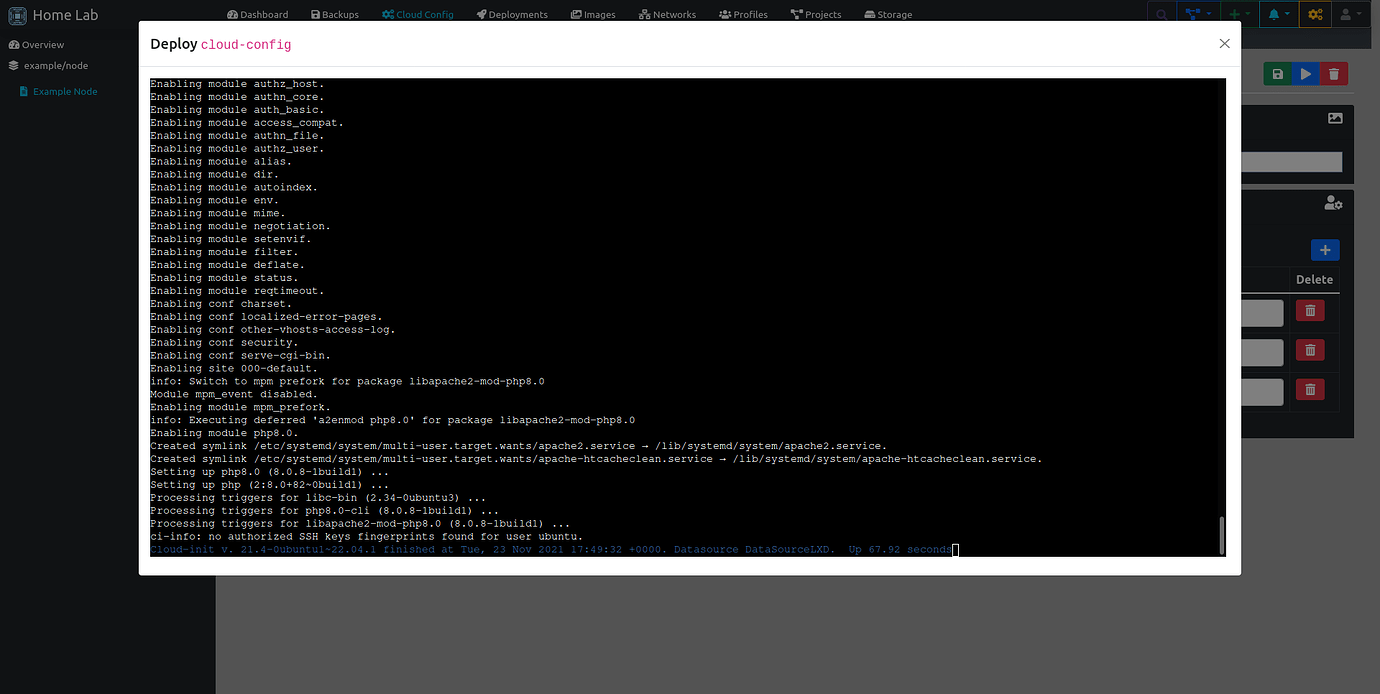This screenshot has height=694, width=1380.
Task: Open Example Node file in sidebar
Action: click(58, 91)
